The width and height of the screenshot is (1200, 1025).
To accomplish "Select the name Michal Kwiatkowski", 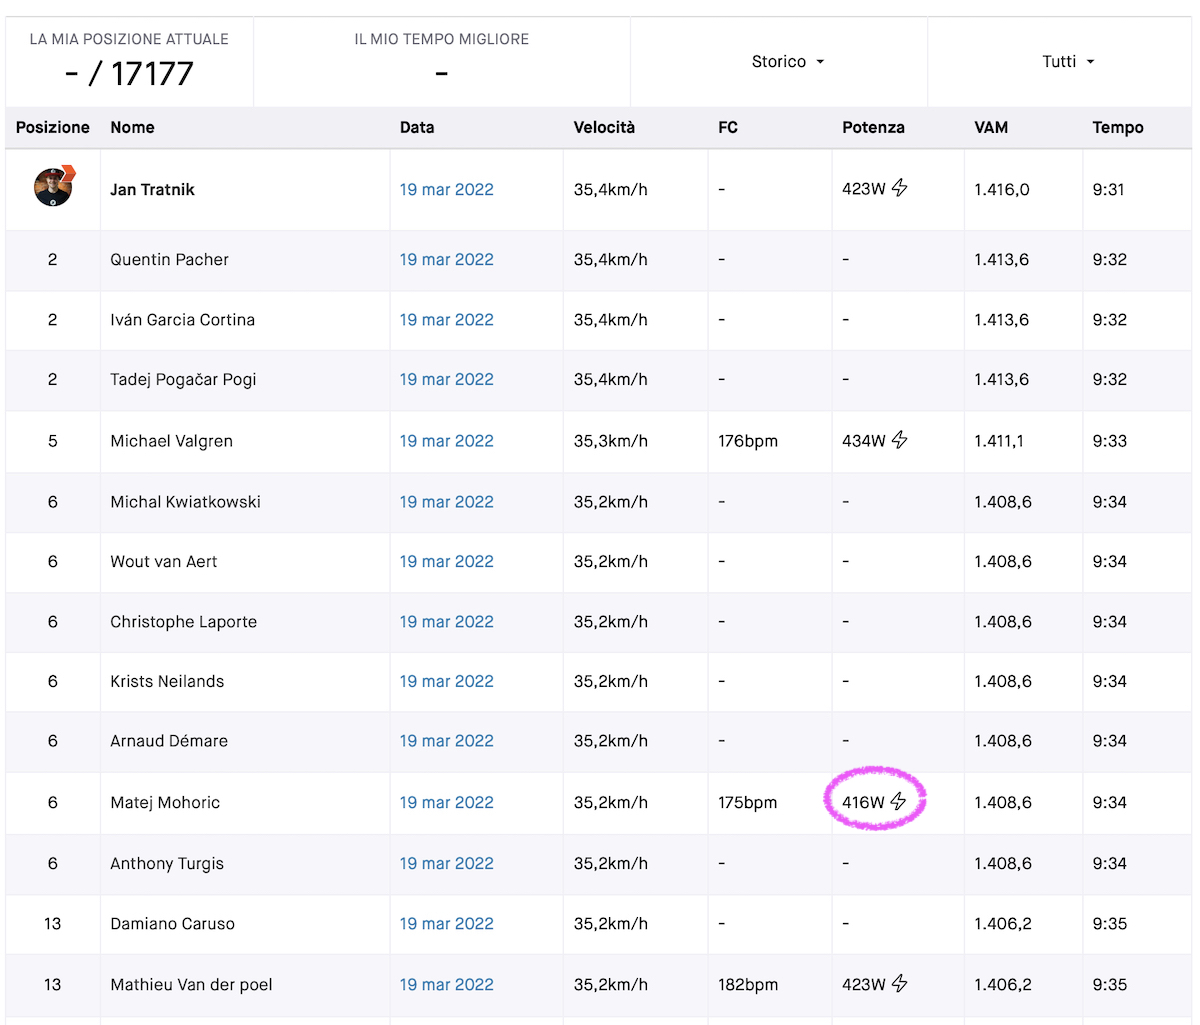I will point(185,502).
